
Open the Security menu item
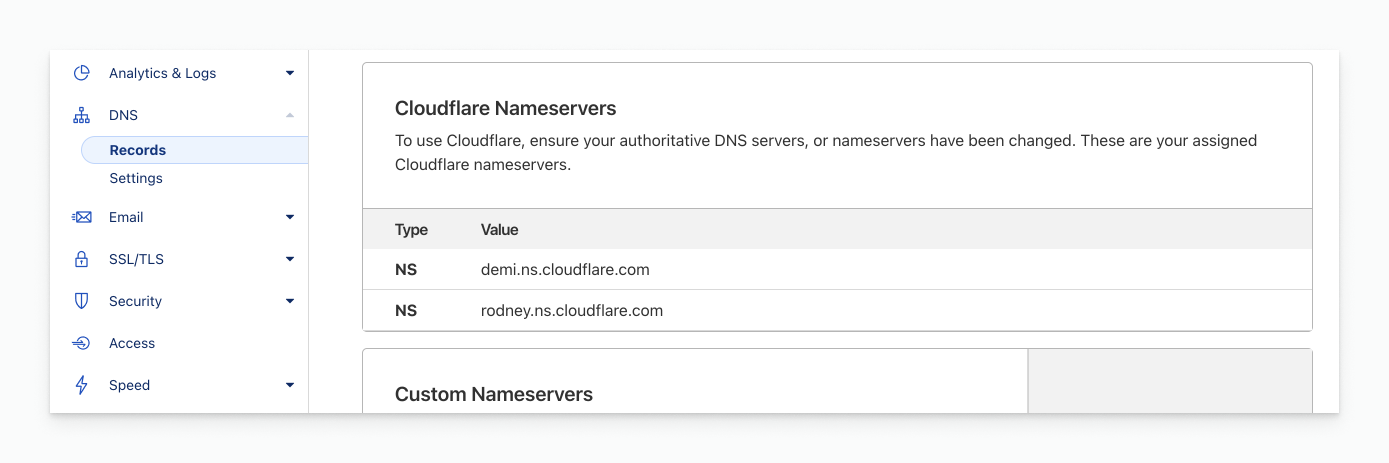[135, 301]
